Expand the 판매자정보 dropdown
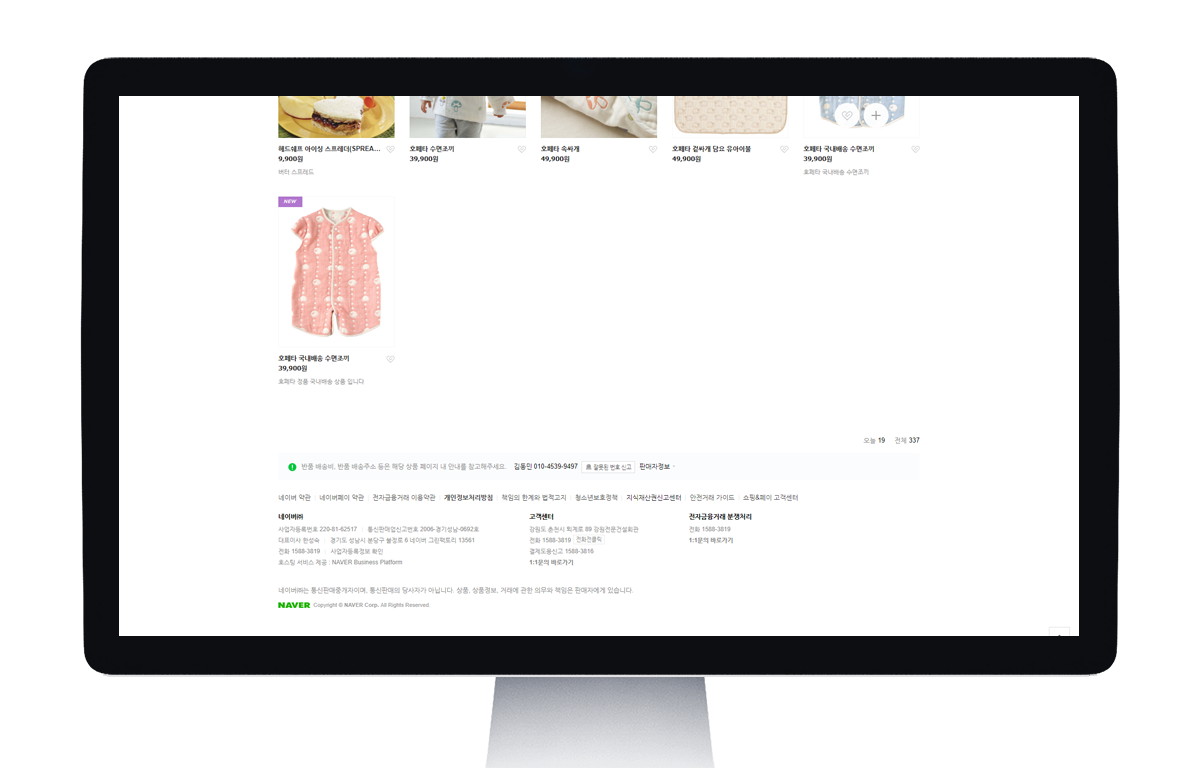Screen dimensions: 1200x768 click(x=657, y=466)
